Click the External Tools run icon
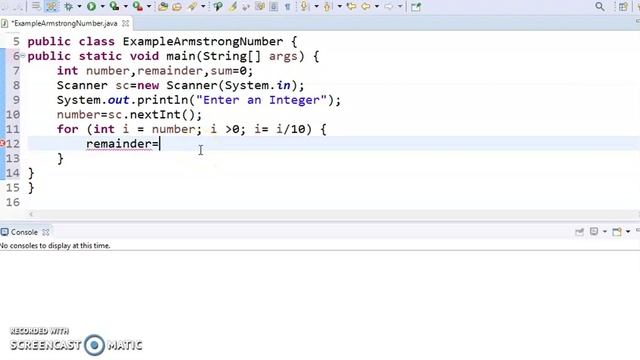Viewport: 640px width, 360px height. pos(138,7)
